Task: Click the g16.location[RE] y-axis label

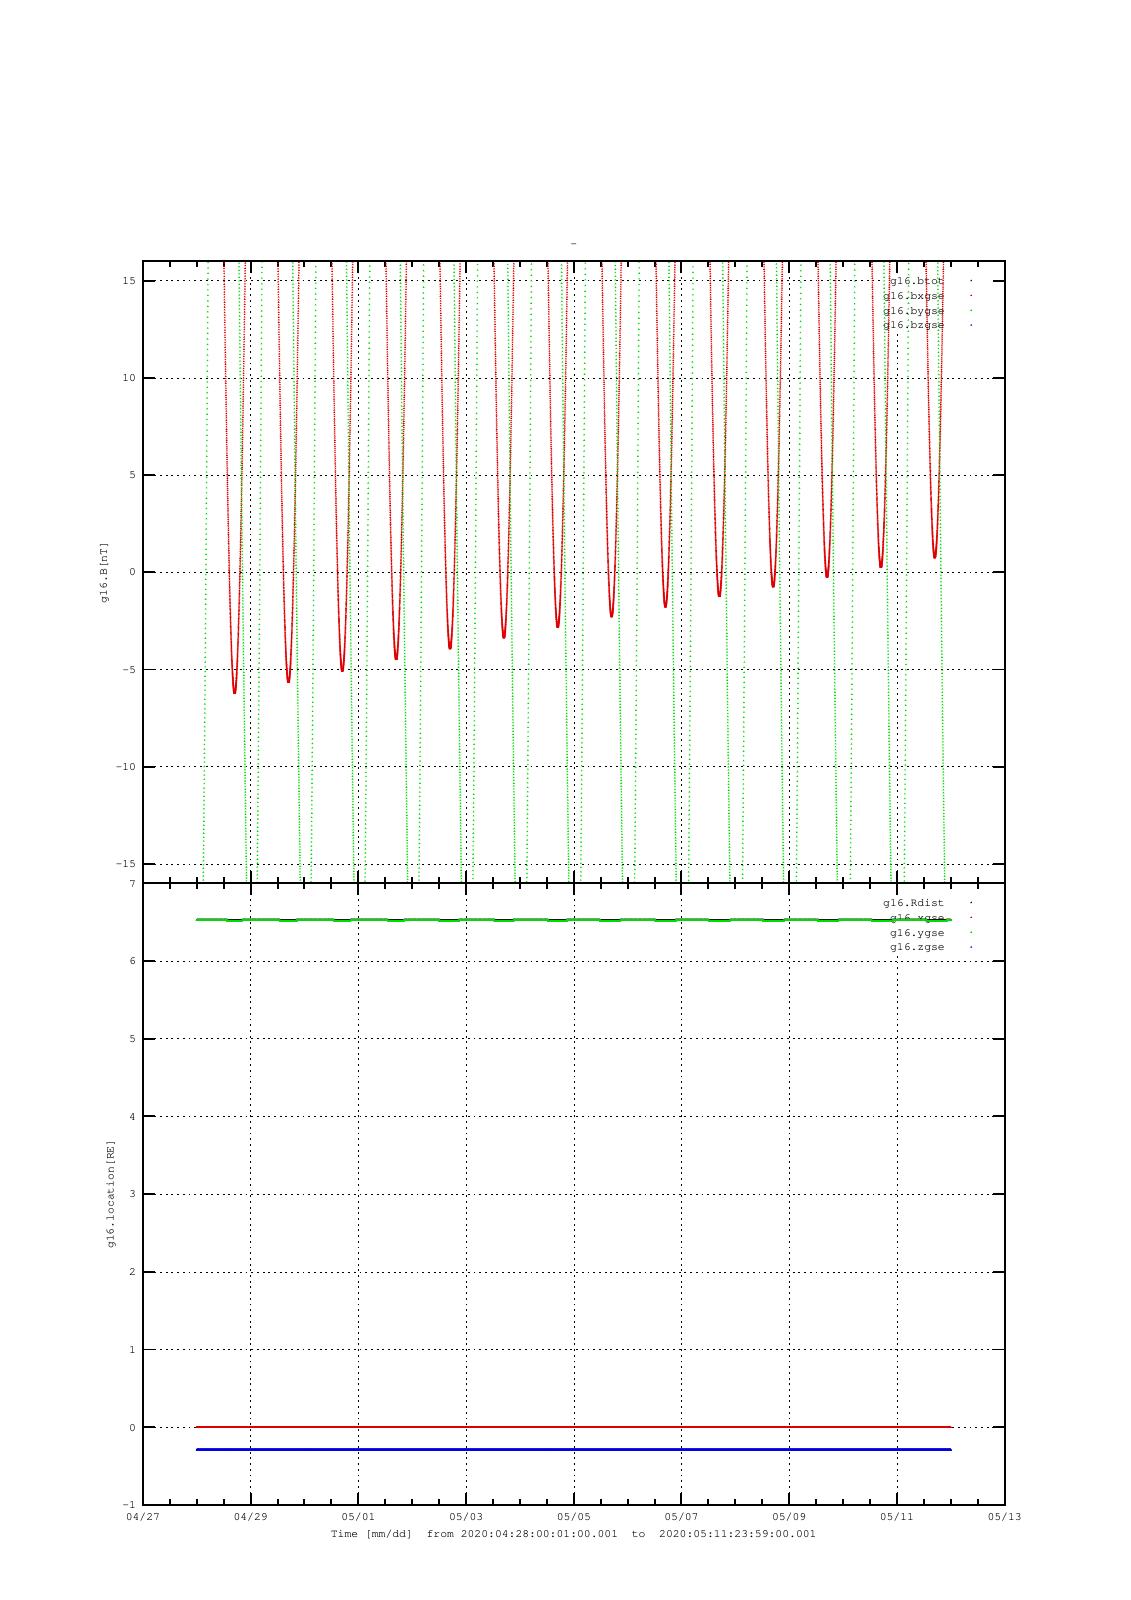Action: pos(112,1194)
